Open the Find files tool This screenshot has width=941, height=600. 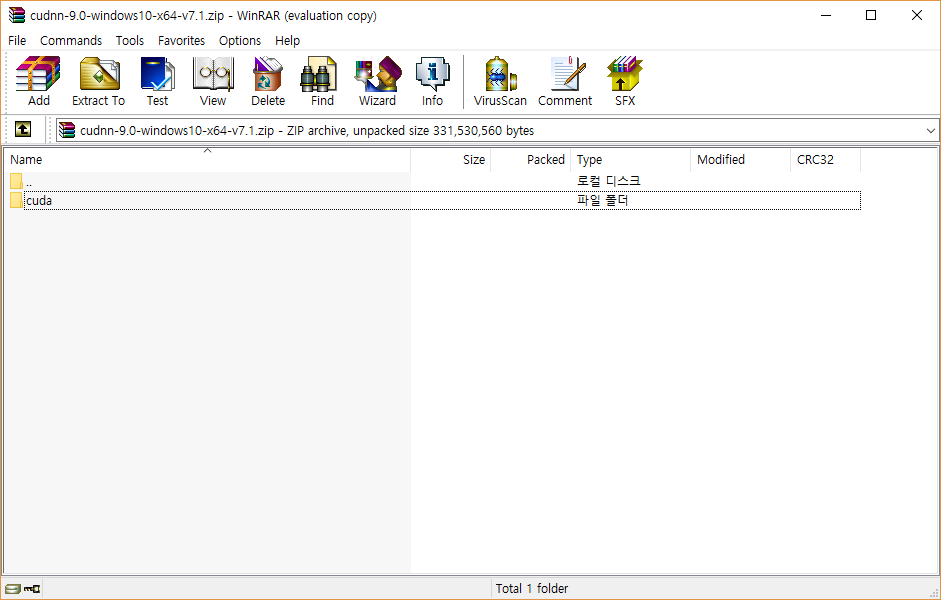pyautogui.click(x=322, y=81)
